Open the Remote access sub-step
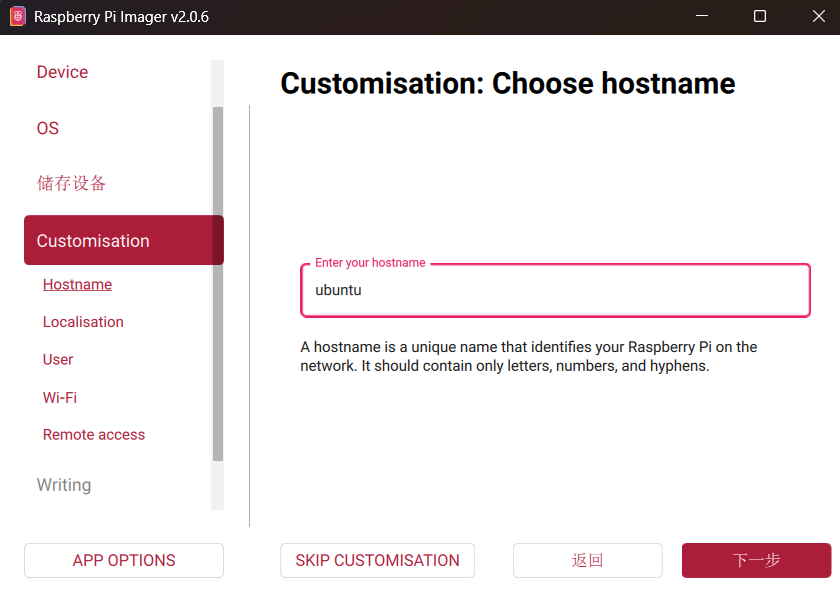 pyautogui.click(x=94, y=435)
